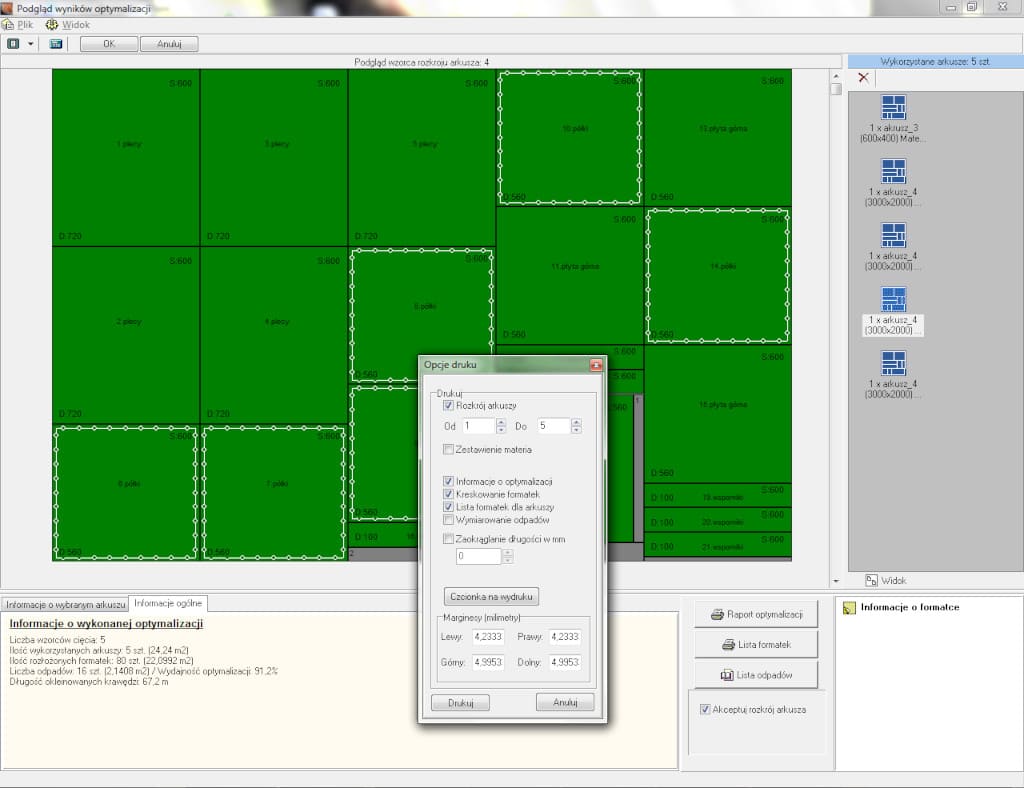Click the red X delete sheet icon
Viewport: 1024px width, 788px height.
[x=863, y=78]
